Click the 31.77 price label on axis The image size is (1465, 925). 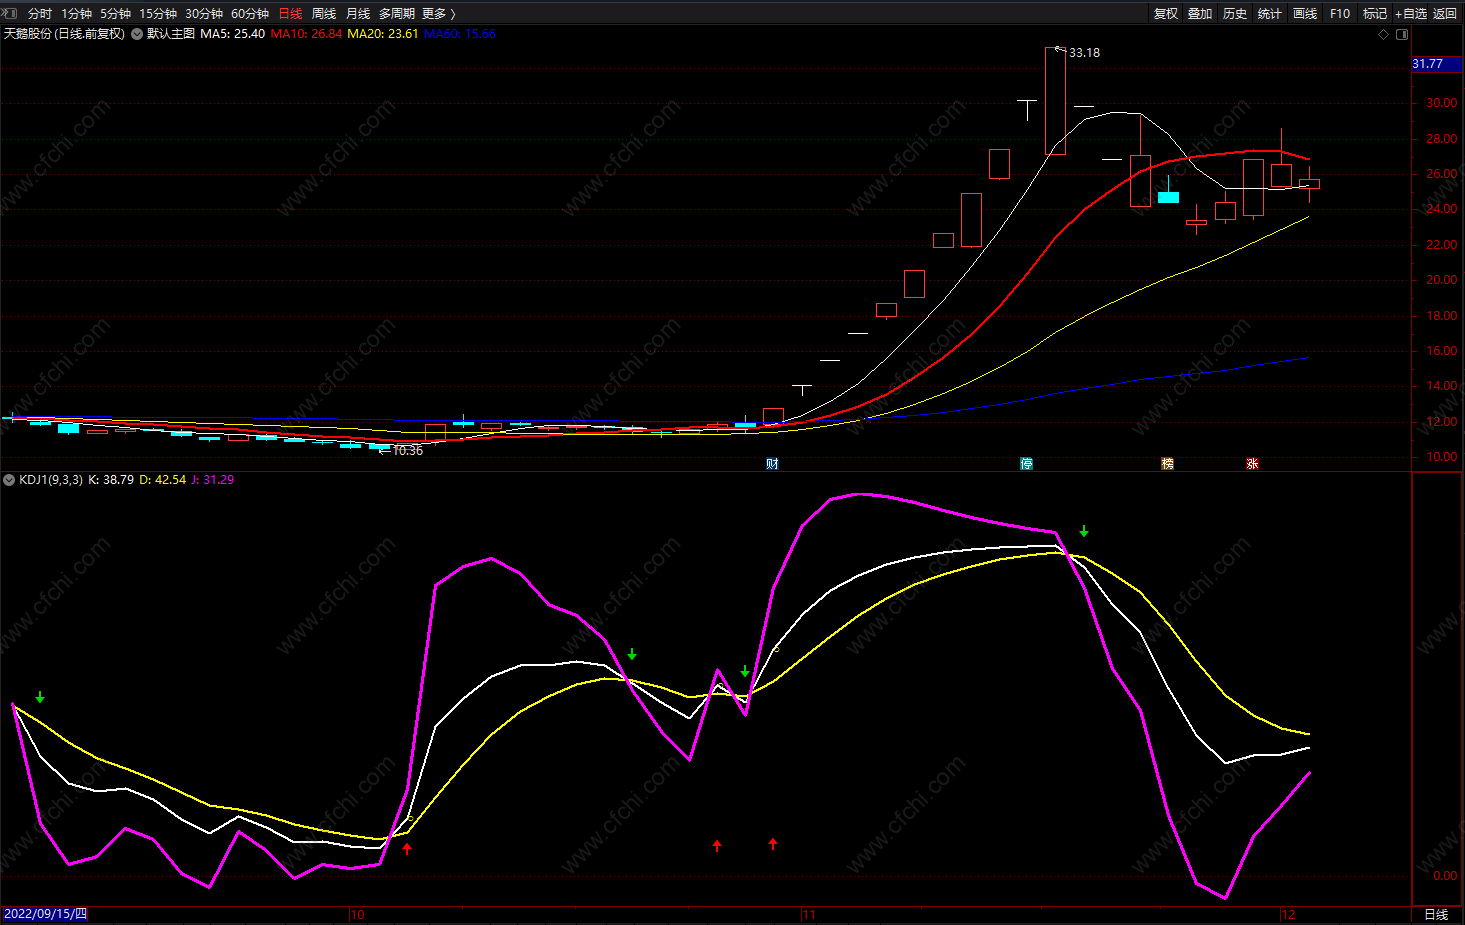[1428, 64]
